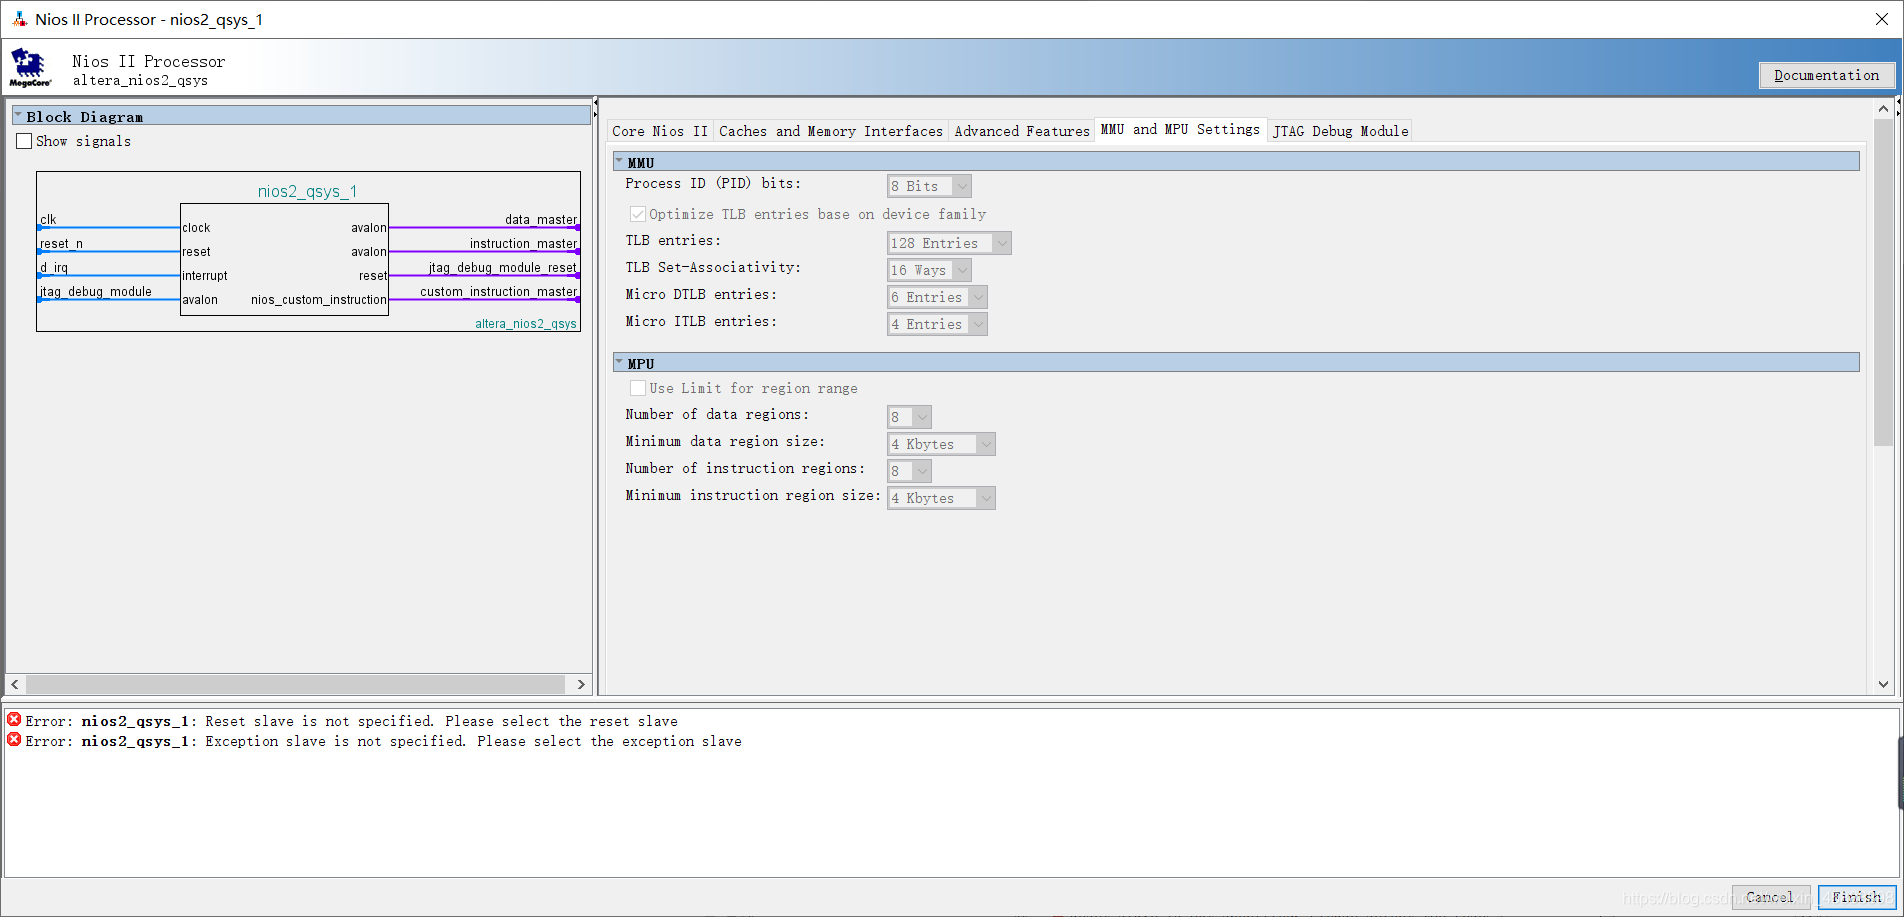This screenshot has height=917, width=1904.
Task: Click the jtag_debug_module input label
Action: click(96, 291)
